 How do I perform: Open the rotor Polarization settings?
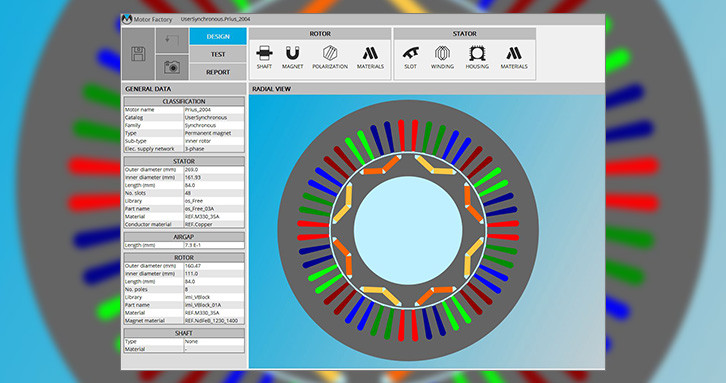pos(330,57)
